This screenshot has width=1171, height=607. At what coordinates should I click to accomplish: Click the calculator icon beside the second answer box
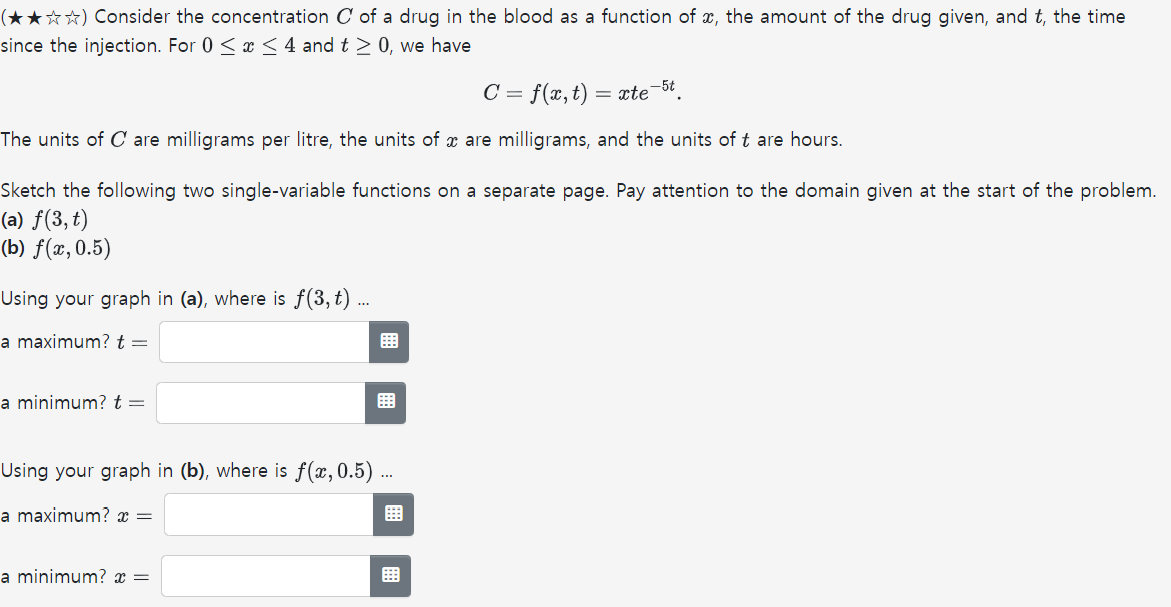click(385, 403)
